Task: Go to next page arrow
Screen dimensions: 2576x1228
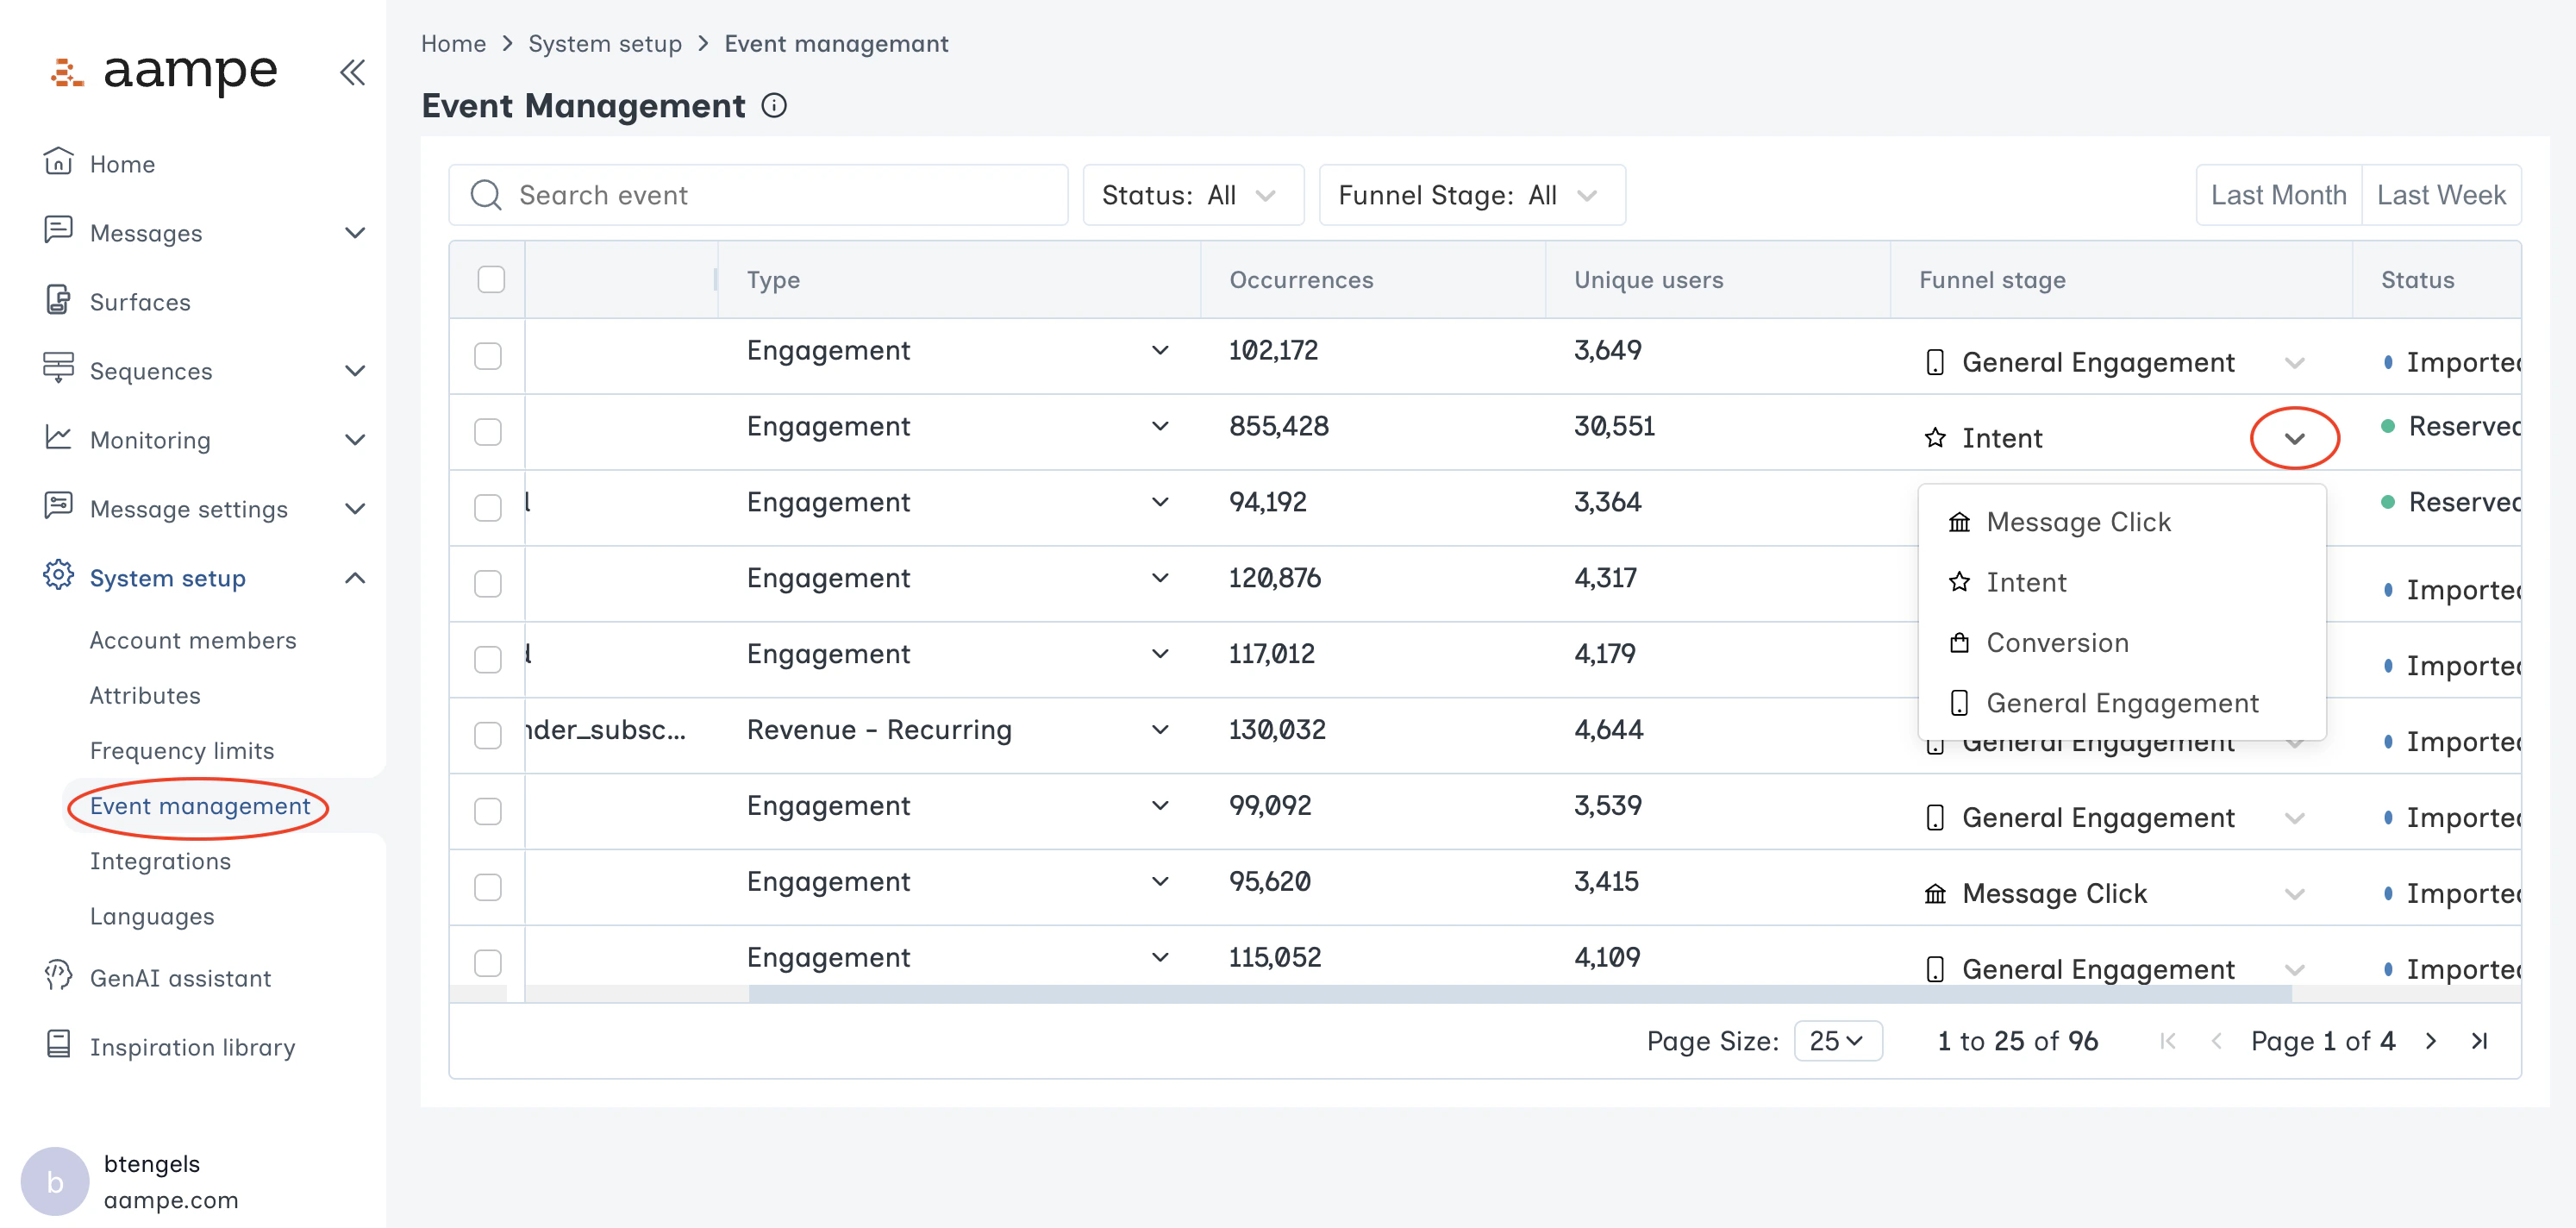Action: click(2431, 1041)
